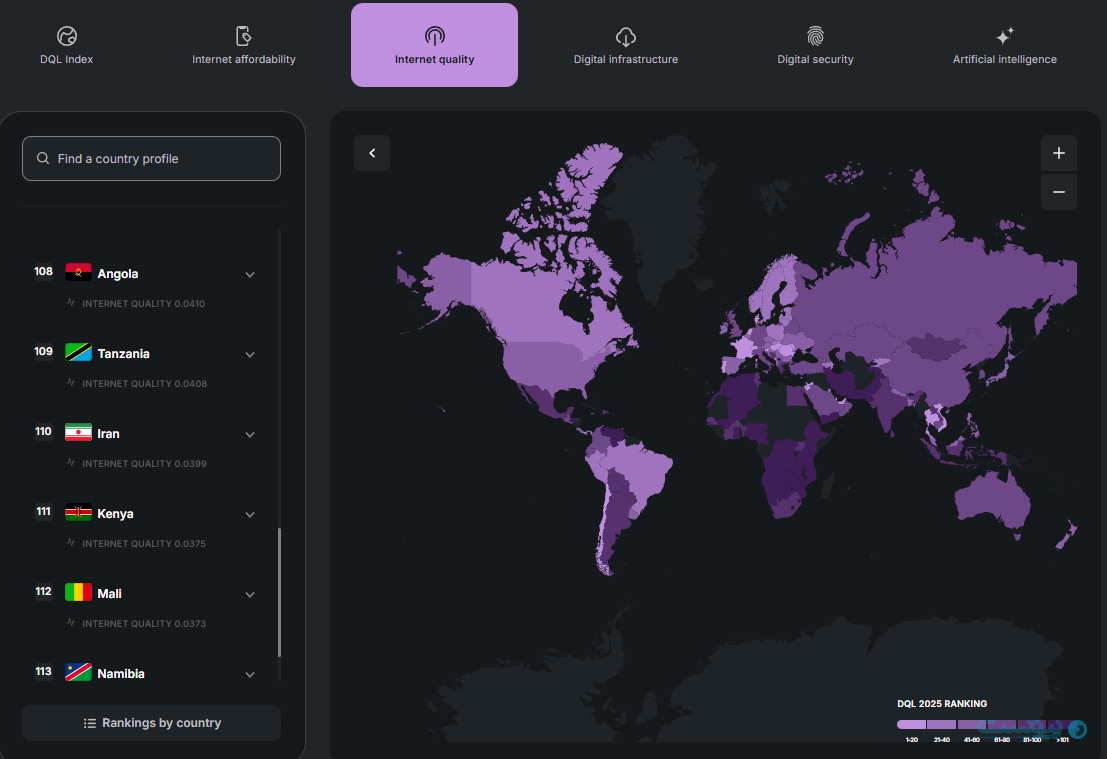Click the Rankings by country button
The height and width of the screenshot is (759, 1107).
pos(151,723)
